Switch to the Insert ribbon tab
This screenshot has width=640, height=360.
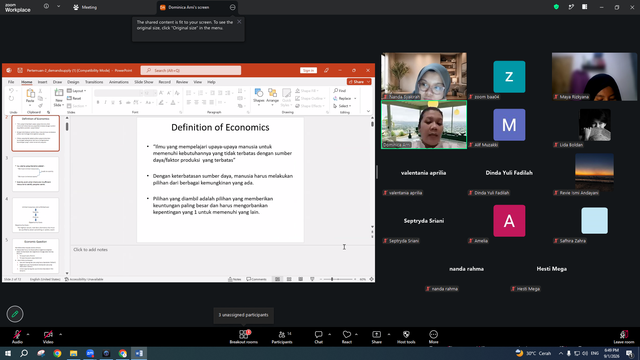42,82
